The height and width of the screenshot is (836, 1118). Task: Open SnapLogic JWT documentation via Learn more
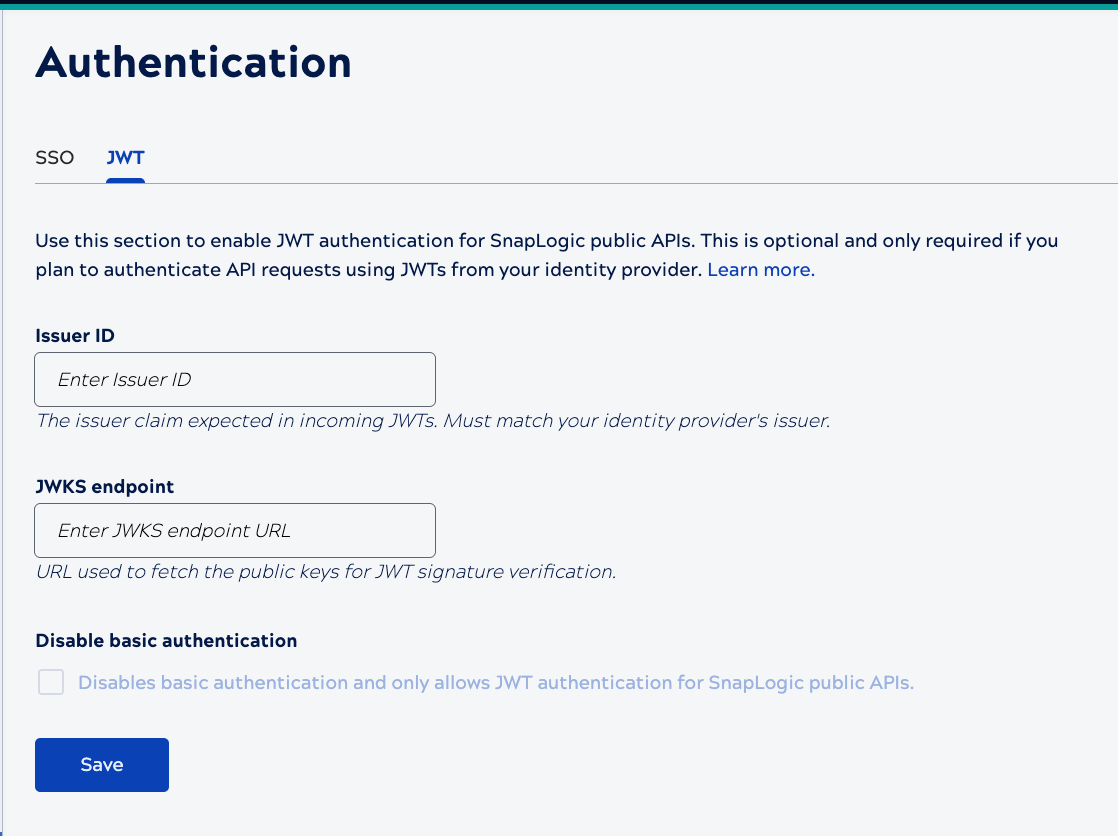point(760,269)
